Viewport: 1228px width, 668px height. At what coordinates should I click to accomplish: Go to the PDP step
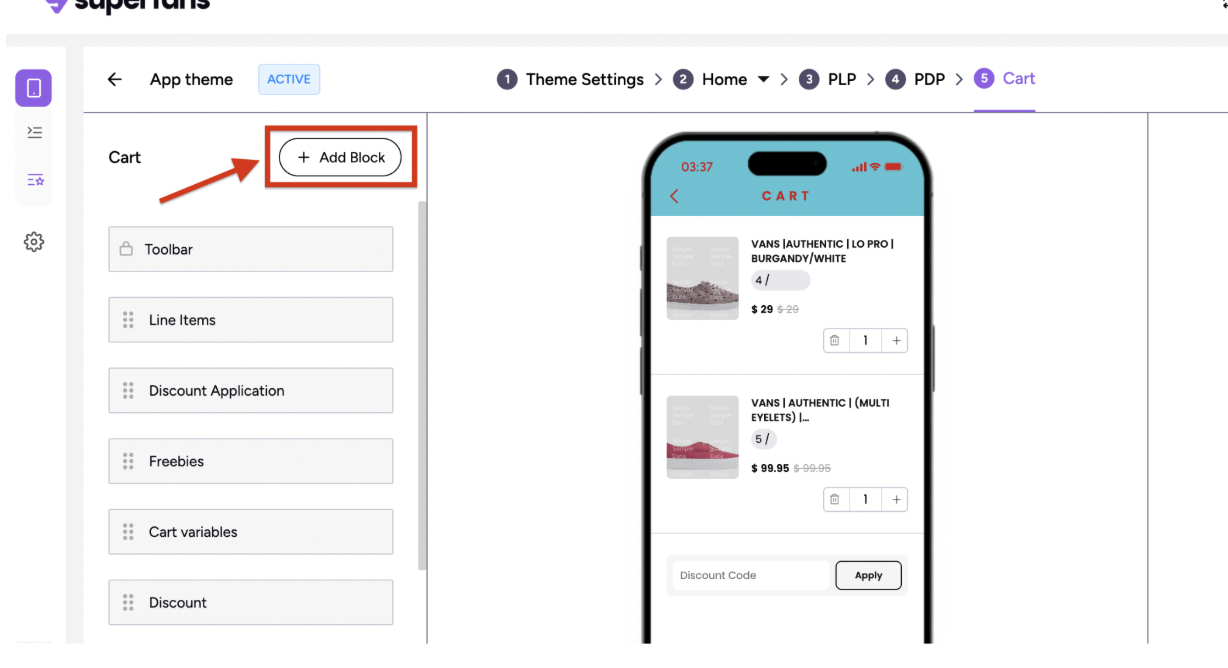pos(916,79)
